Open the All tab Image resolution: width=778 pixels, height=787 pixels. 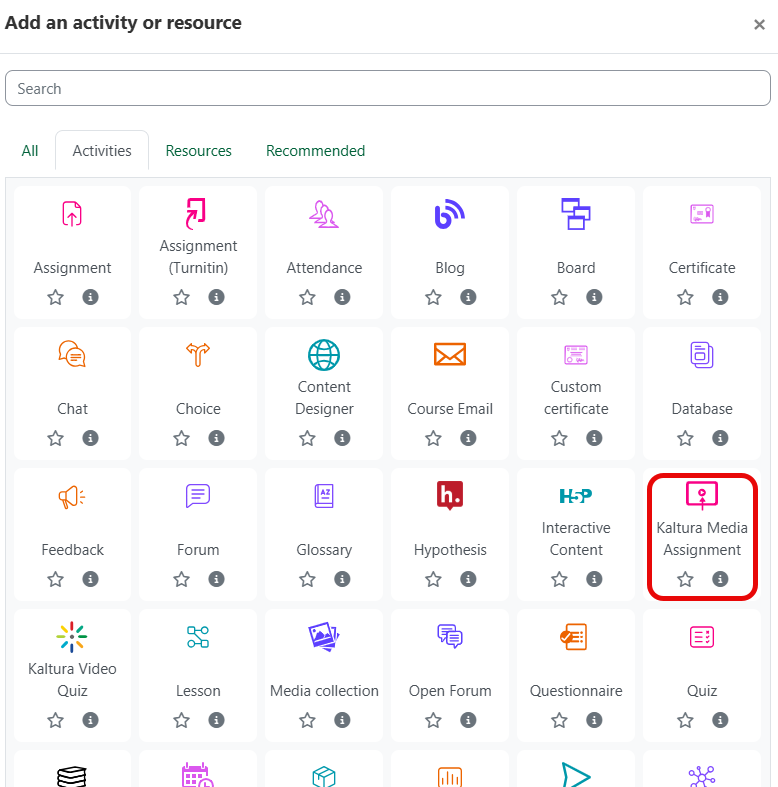(30, 151)
